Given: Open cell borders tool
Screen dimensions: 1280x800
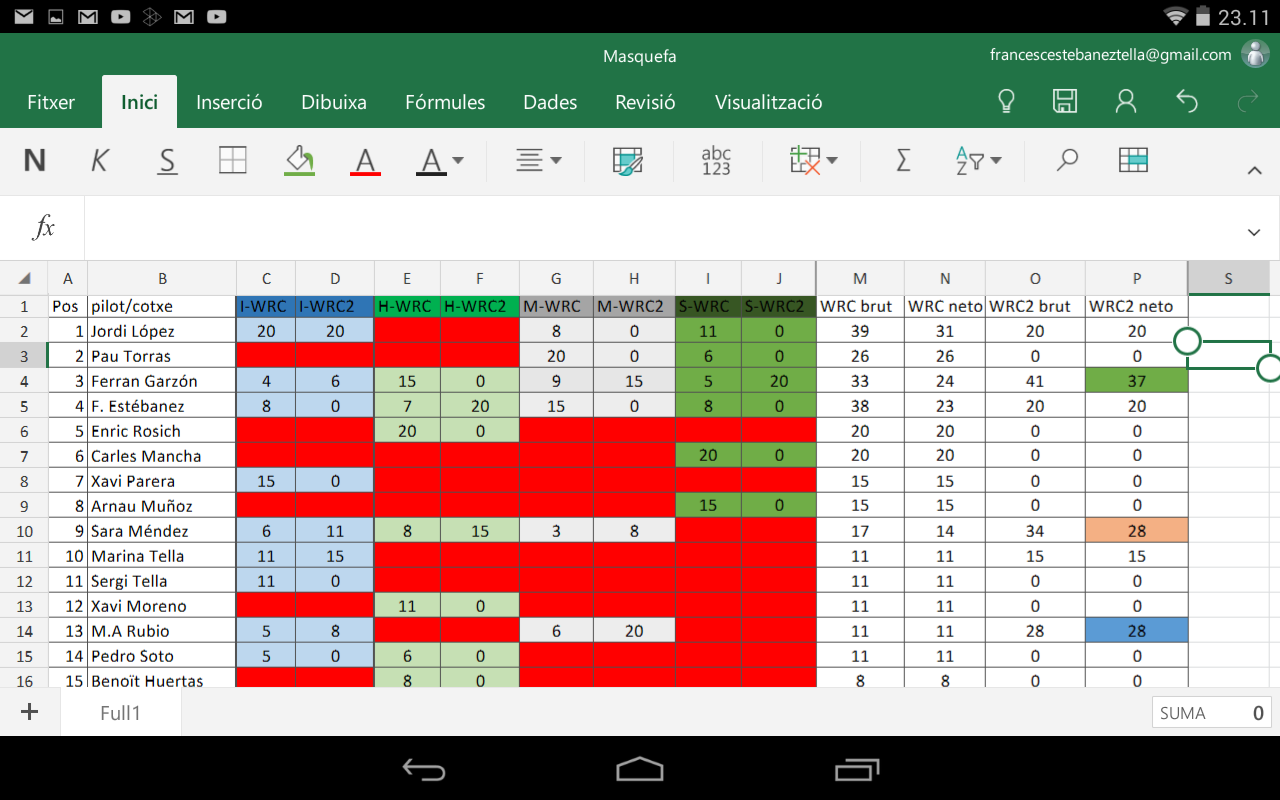Looking at the screenshot, I should (x=233, y=160).
